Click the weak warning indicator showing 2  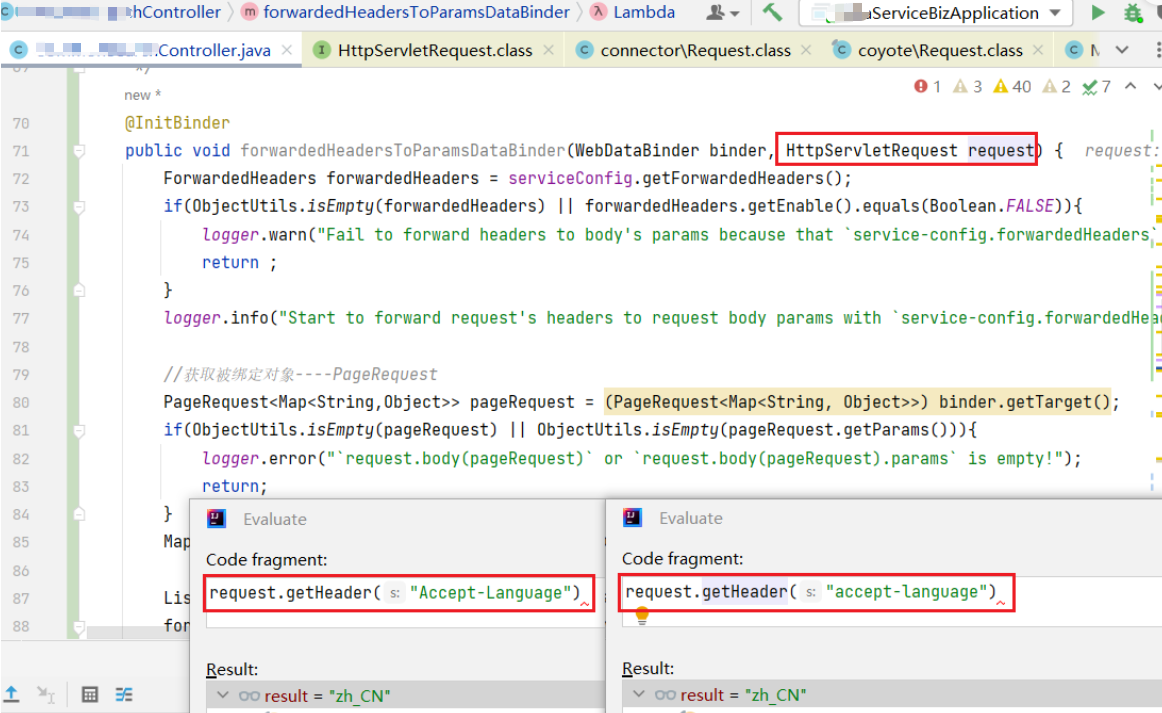click(1057, 87)
